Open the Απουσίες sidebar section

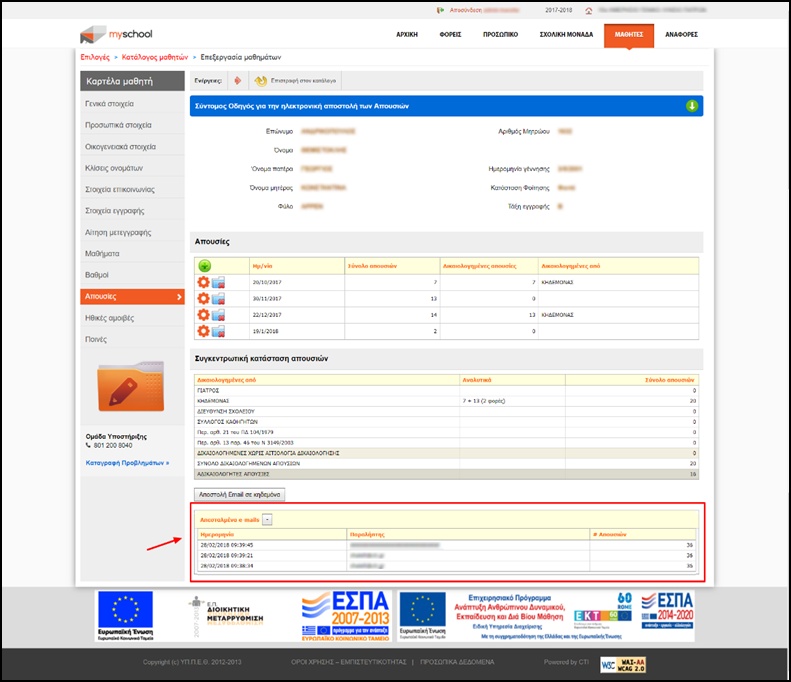click(132, 296)
